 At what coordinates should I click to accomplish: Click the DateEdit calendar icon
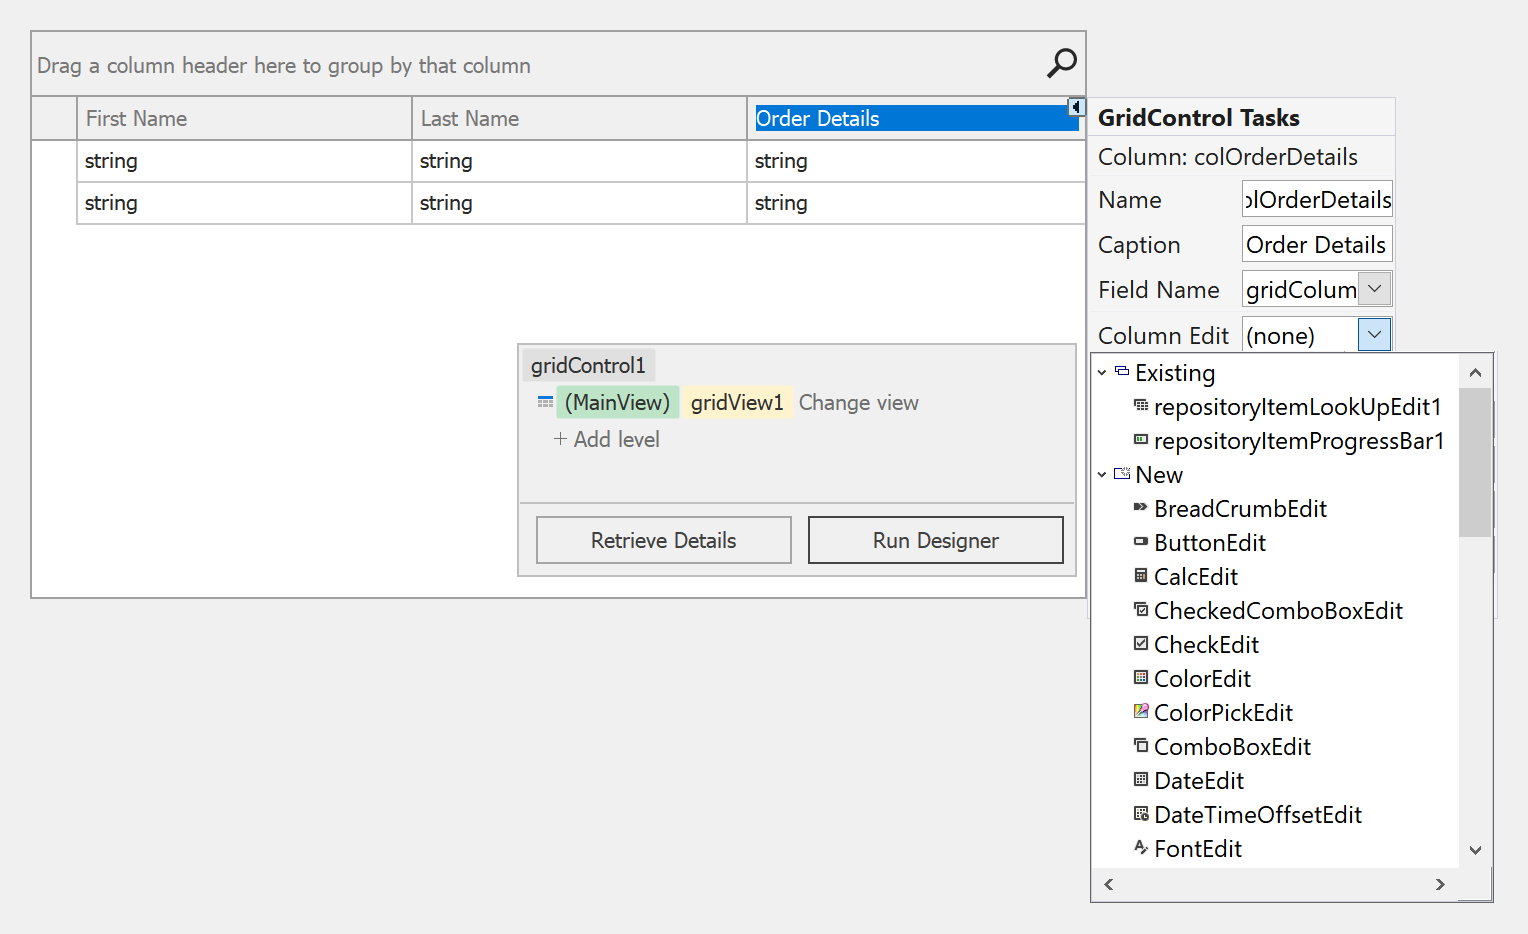click(1140, 780)
